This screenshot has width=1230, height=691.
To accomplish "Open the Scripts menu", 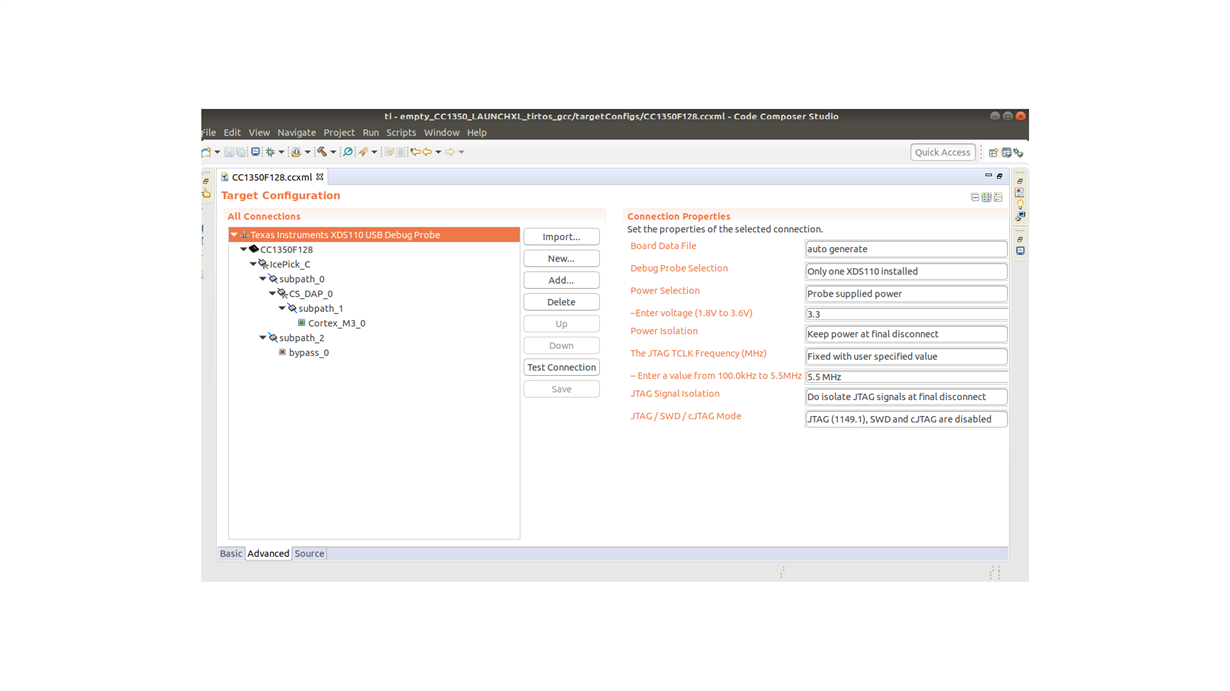I will click(401, 132).
